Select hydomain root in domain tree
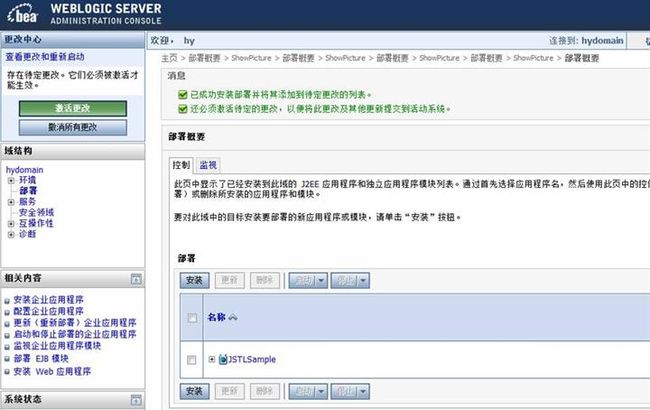This screenshot has width=650, height=410. point(24,170)
